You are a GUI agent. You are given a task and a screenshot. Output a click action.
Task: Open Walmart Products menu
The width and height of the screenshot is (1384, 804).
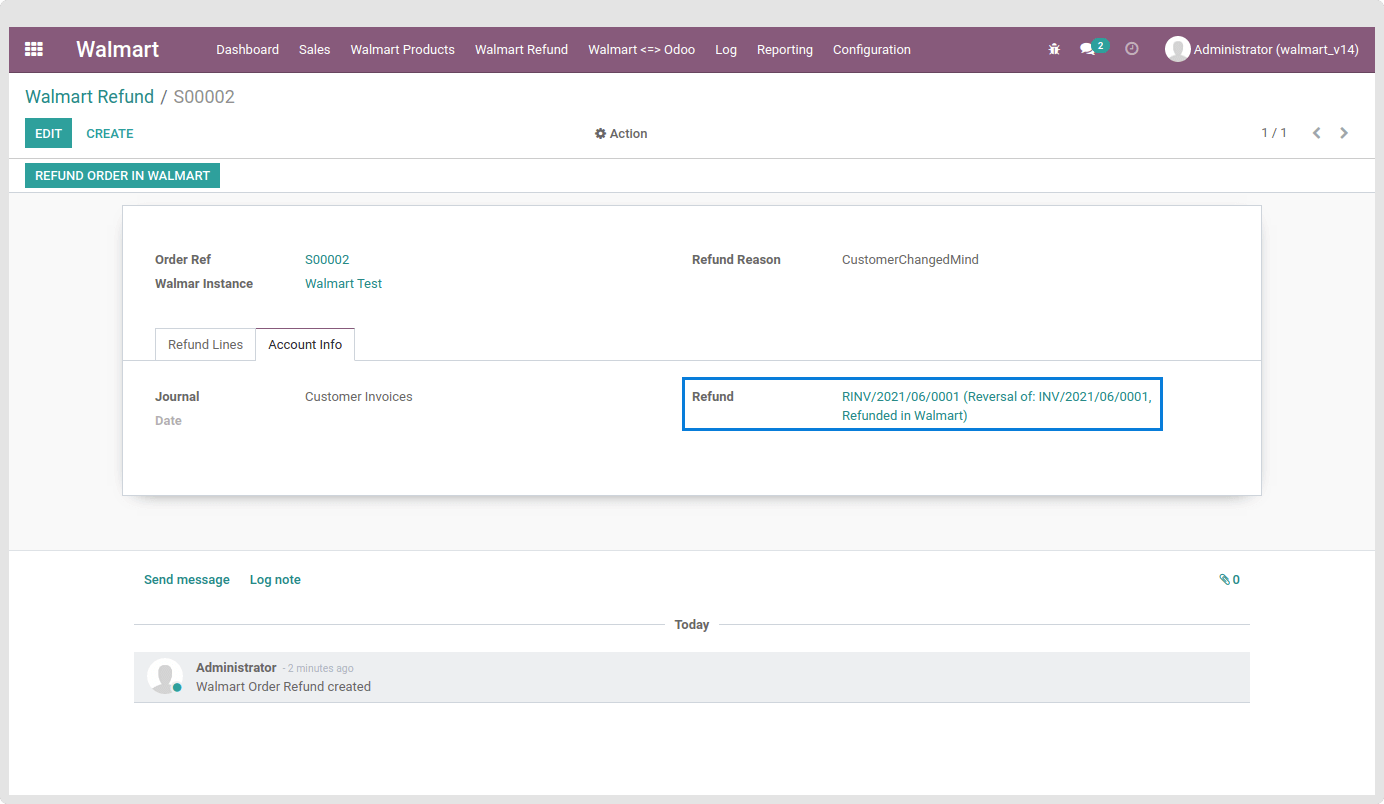[x=402, y=49]
